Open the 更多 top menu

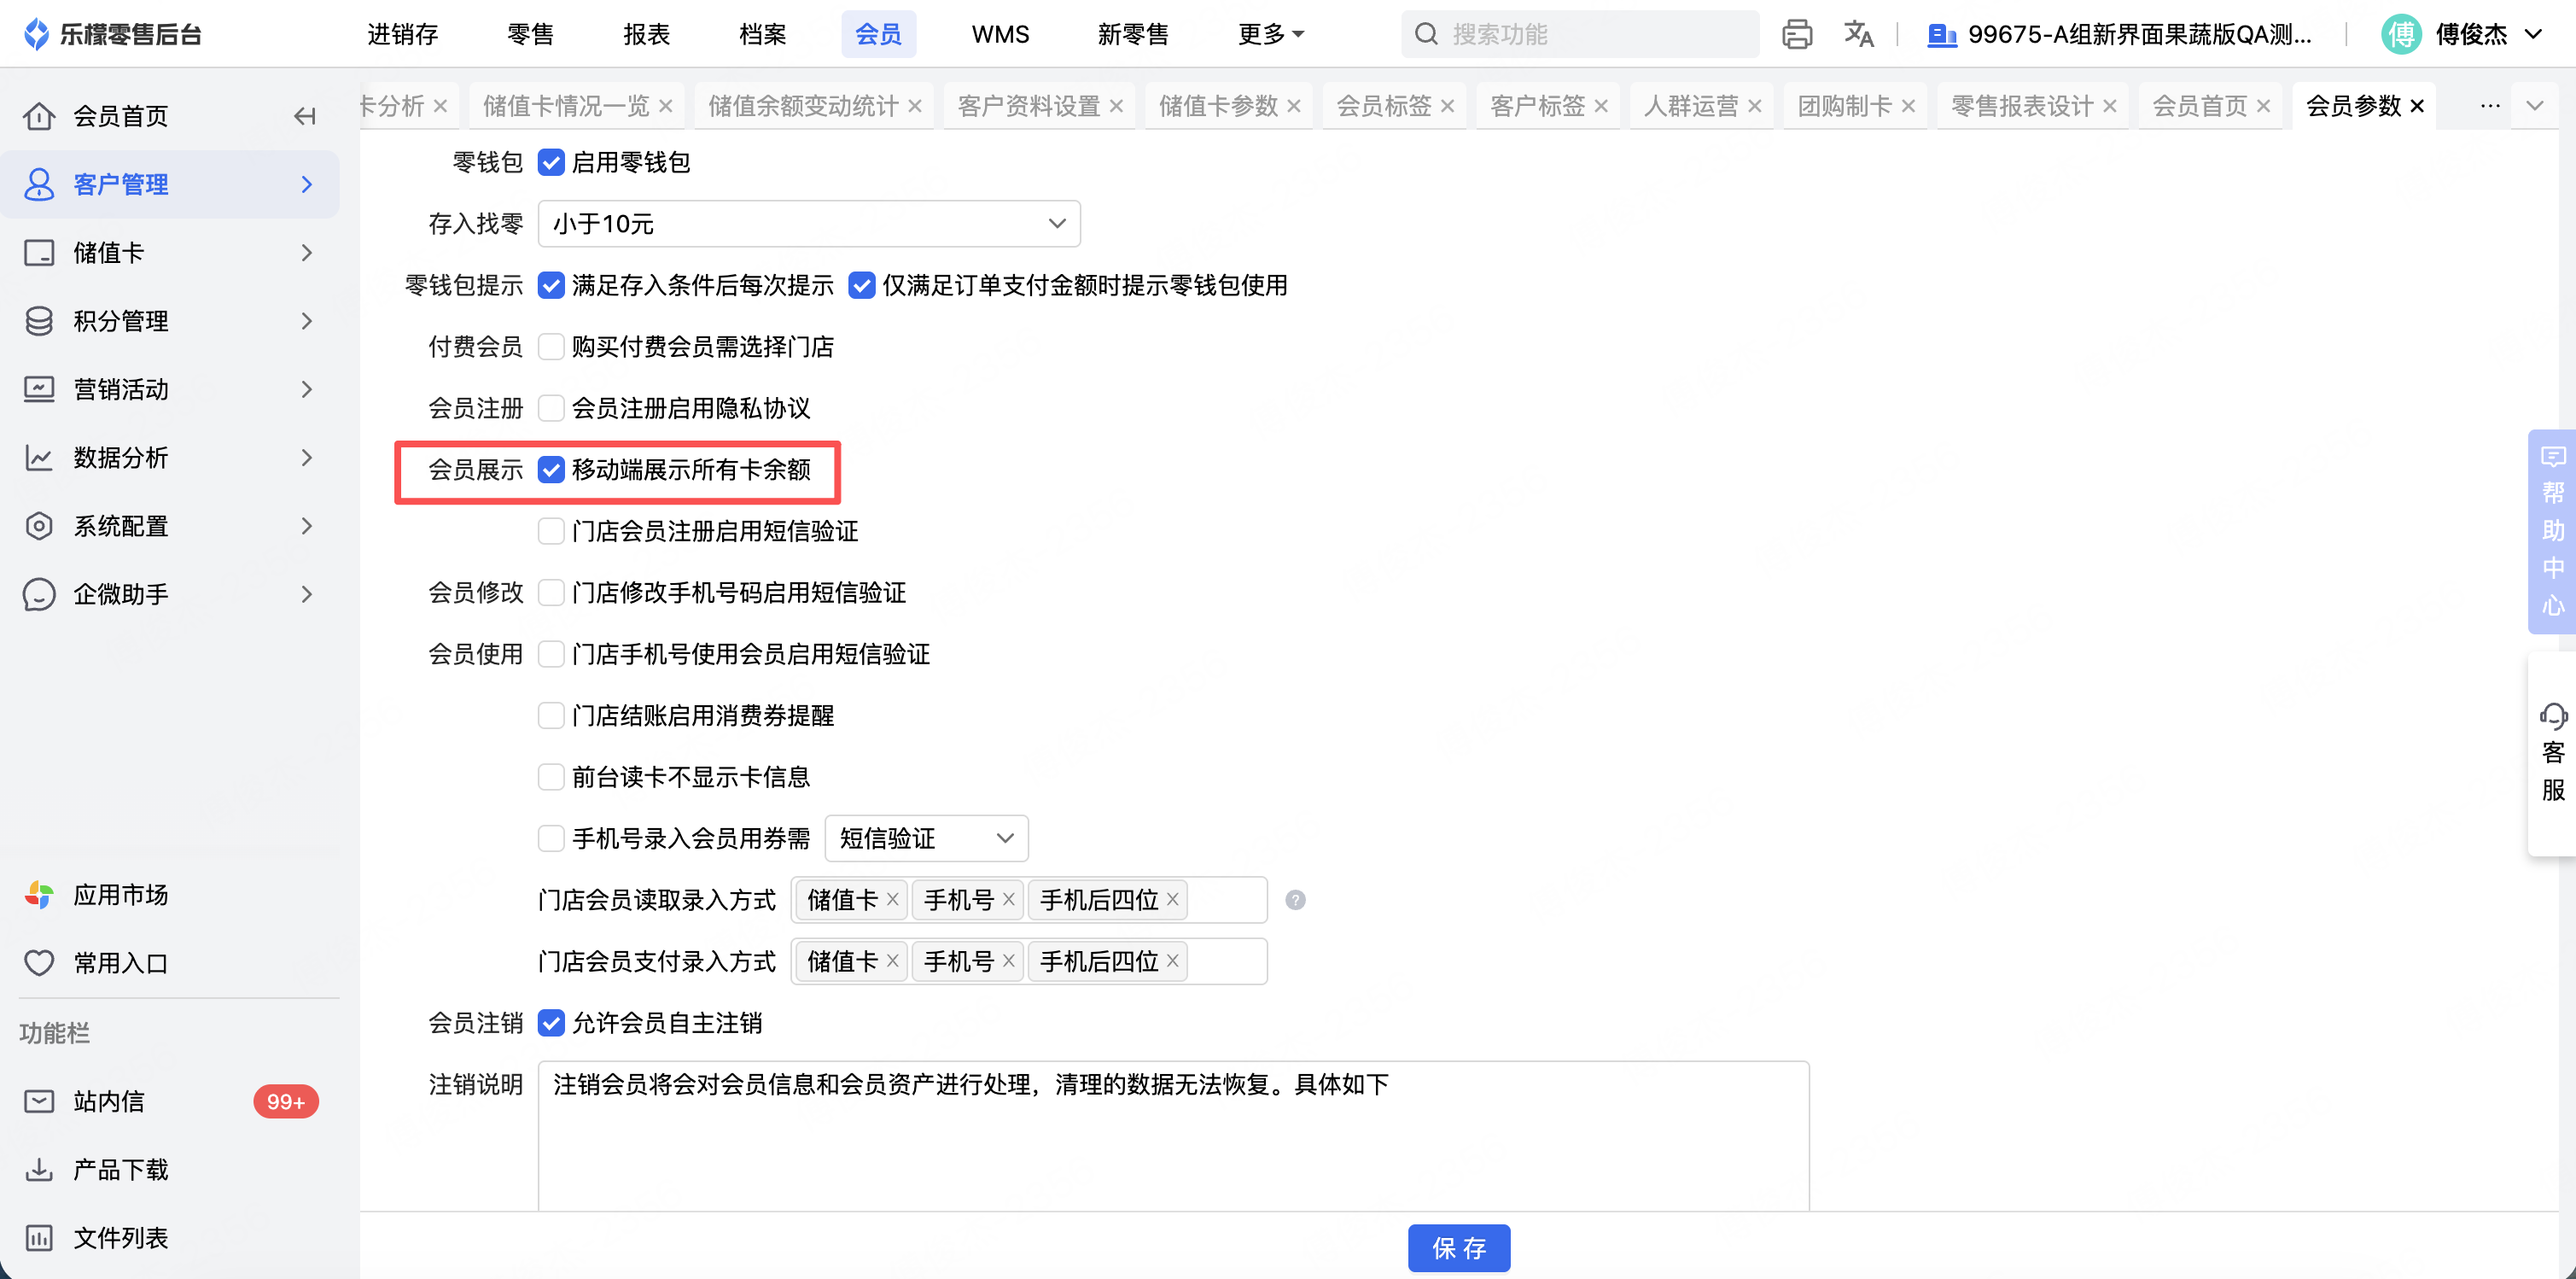(1270, 34)
